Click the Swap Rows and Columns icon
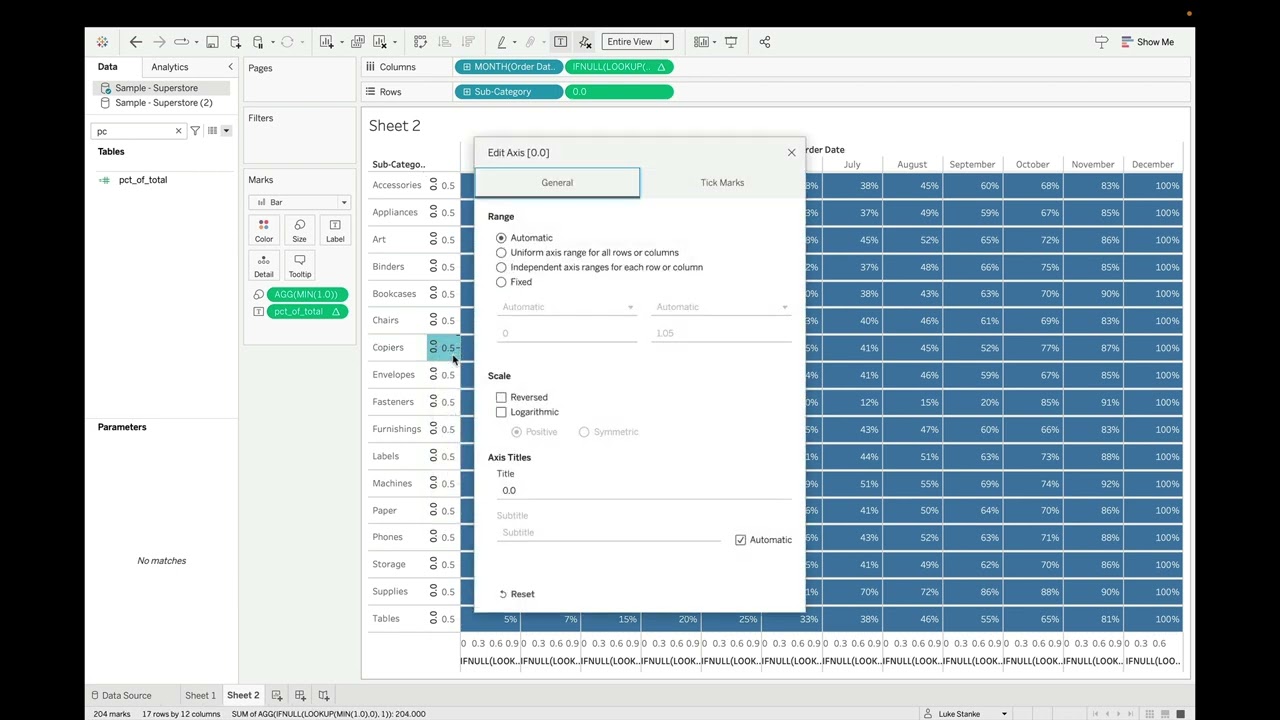This screenshot has width=1280, height=720. coord(420,42)
